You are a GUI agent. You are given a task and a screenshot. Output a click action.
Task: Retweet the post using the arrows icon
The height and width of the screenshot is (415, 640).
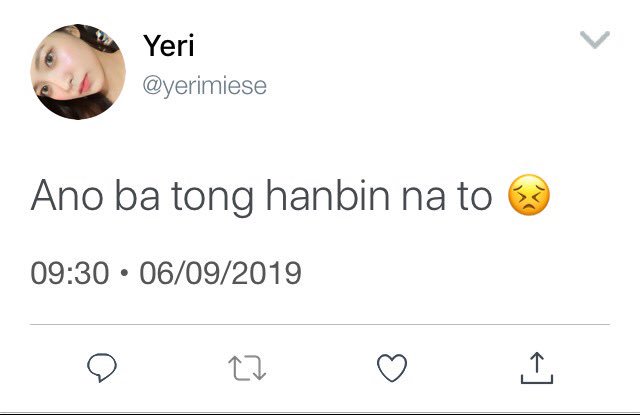(x=247, y=368)
